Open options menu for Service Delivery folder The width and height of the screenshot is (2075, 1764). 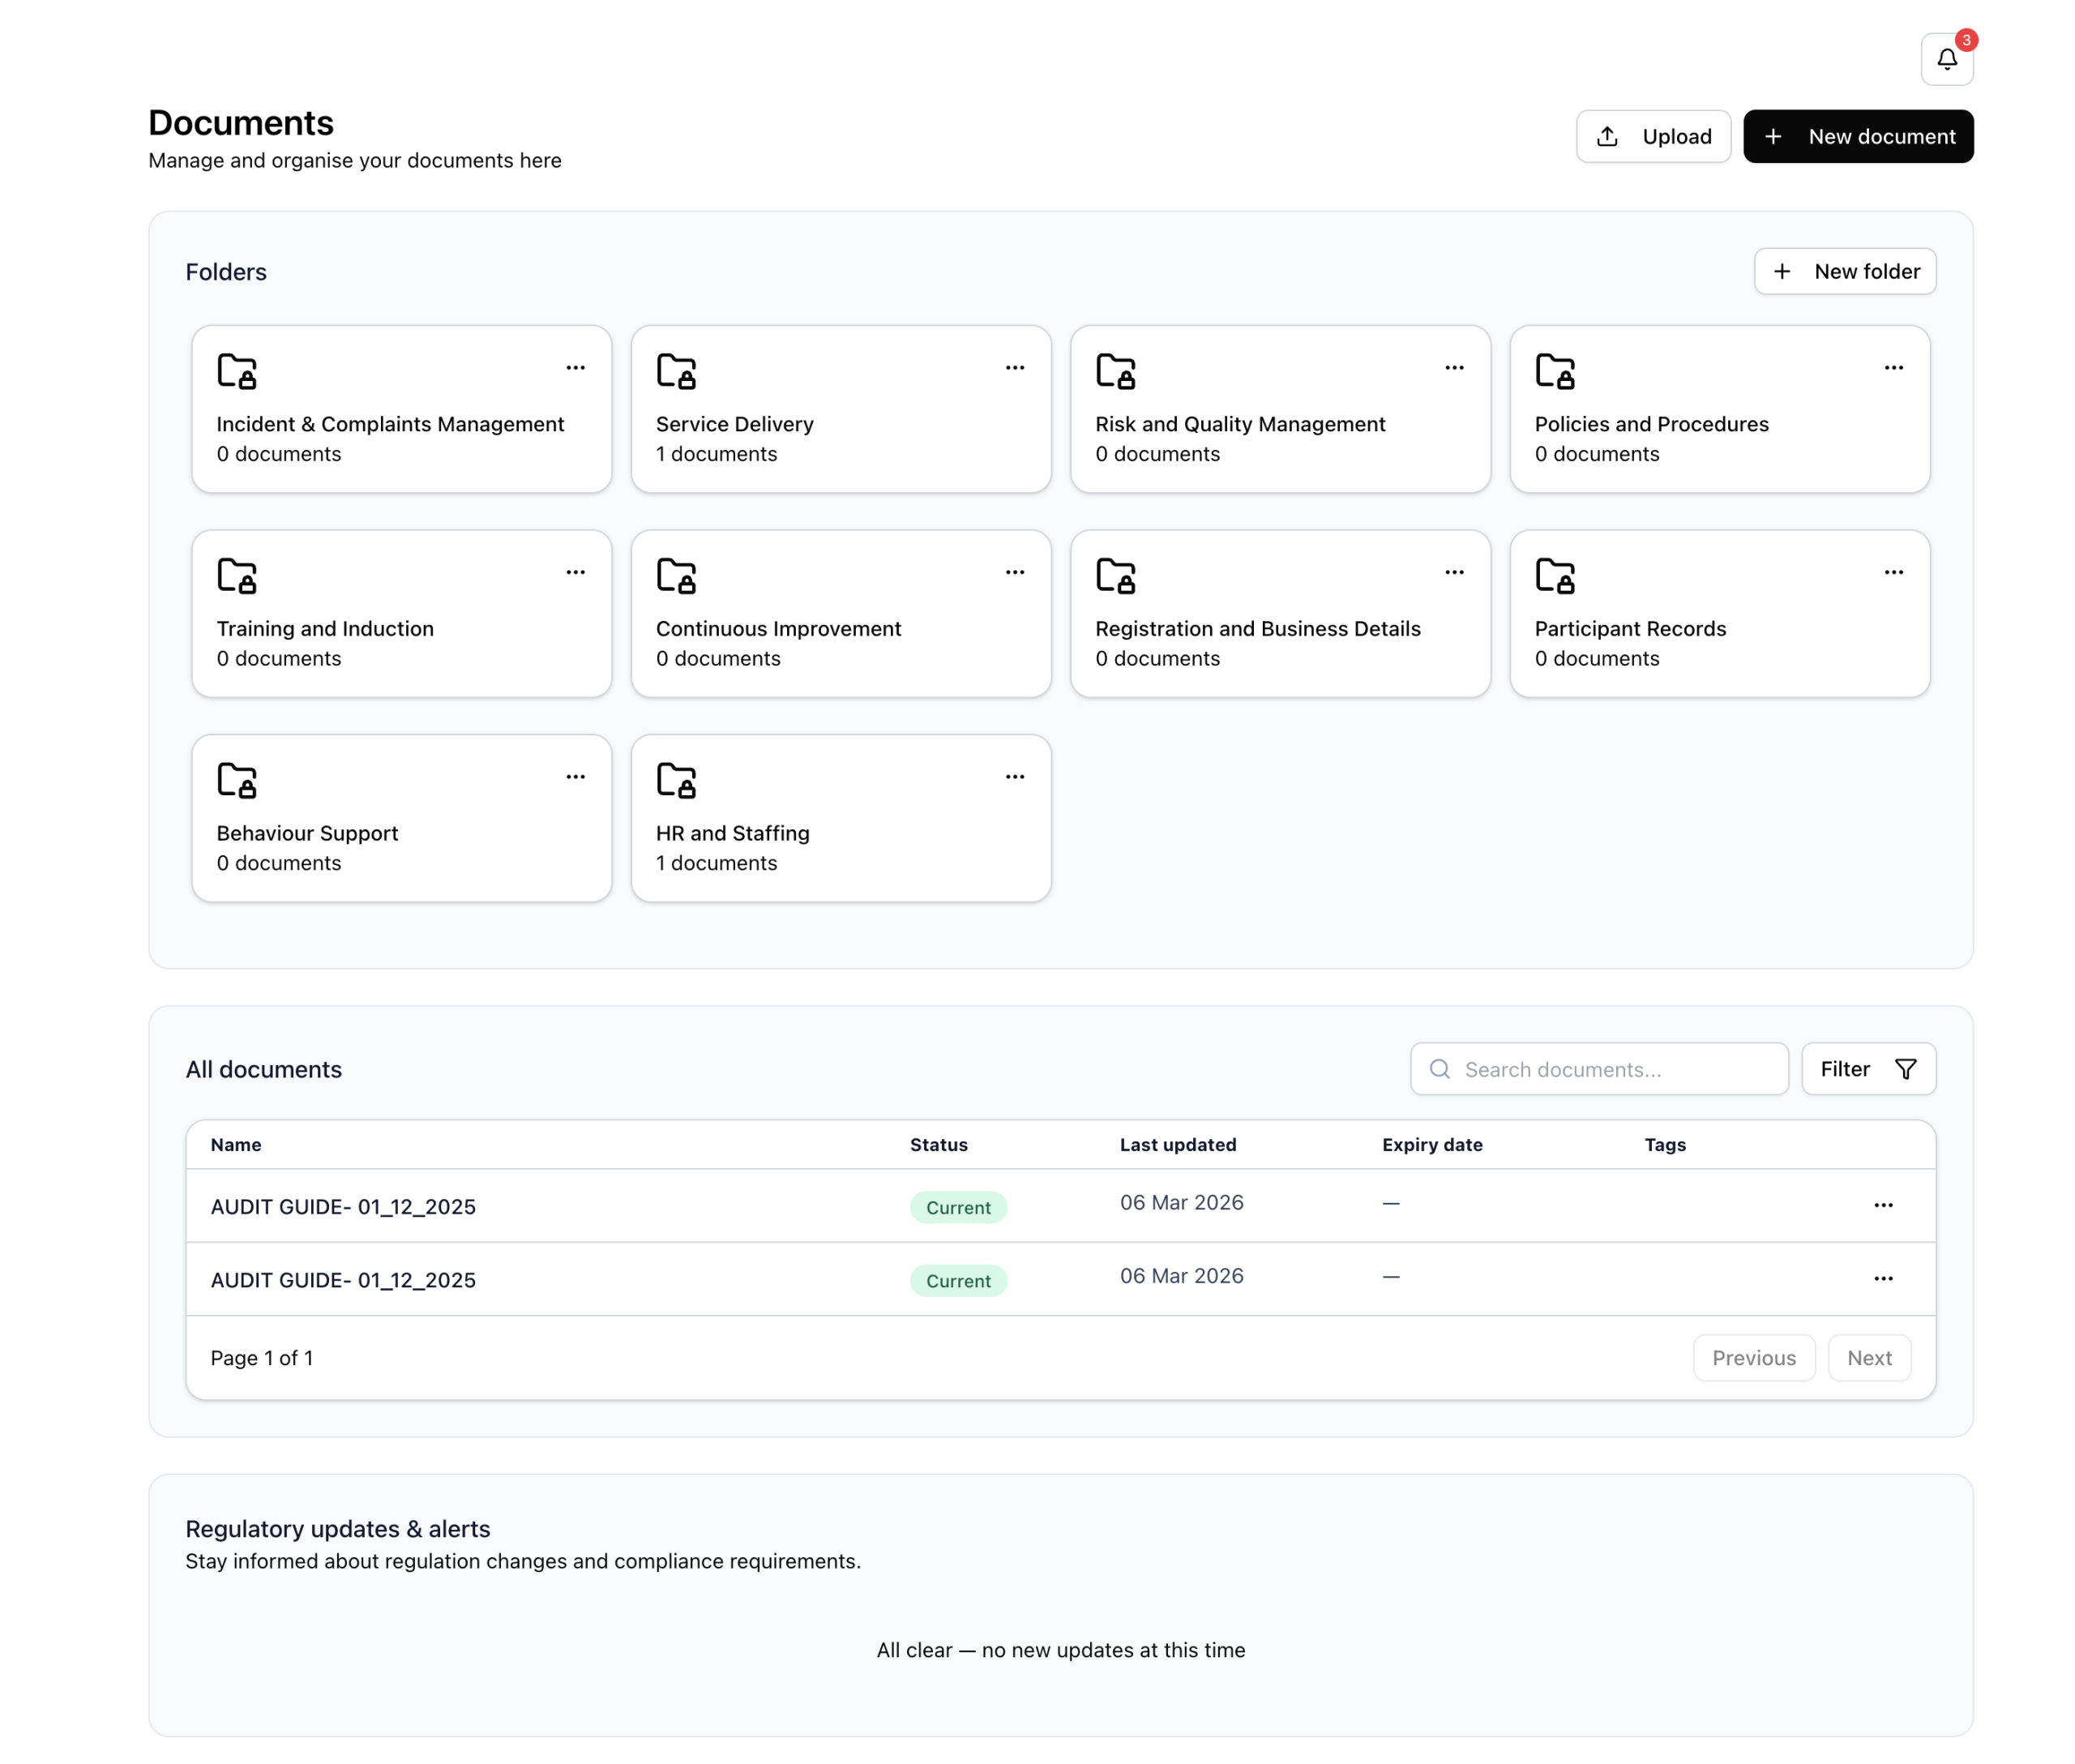tap(1015, 368)
